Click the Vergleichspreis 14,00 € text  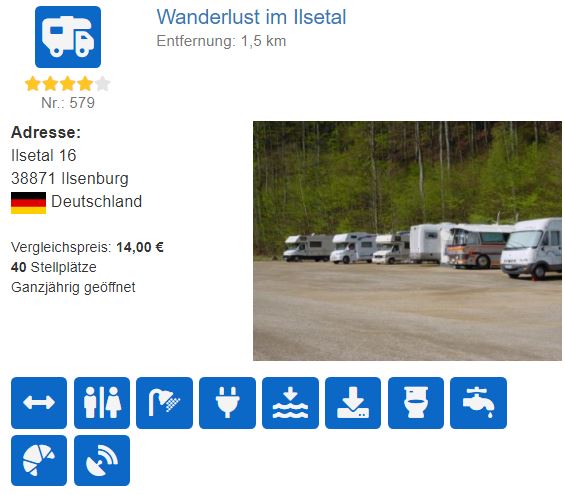87,247
